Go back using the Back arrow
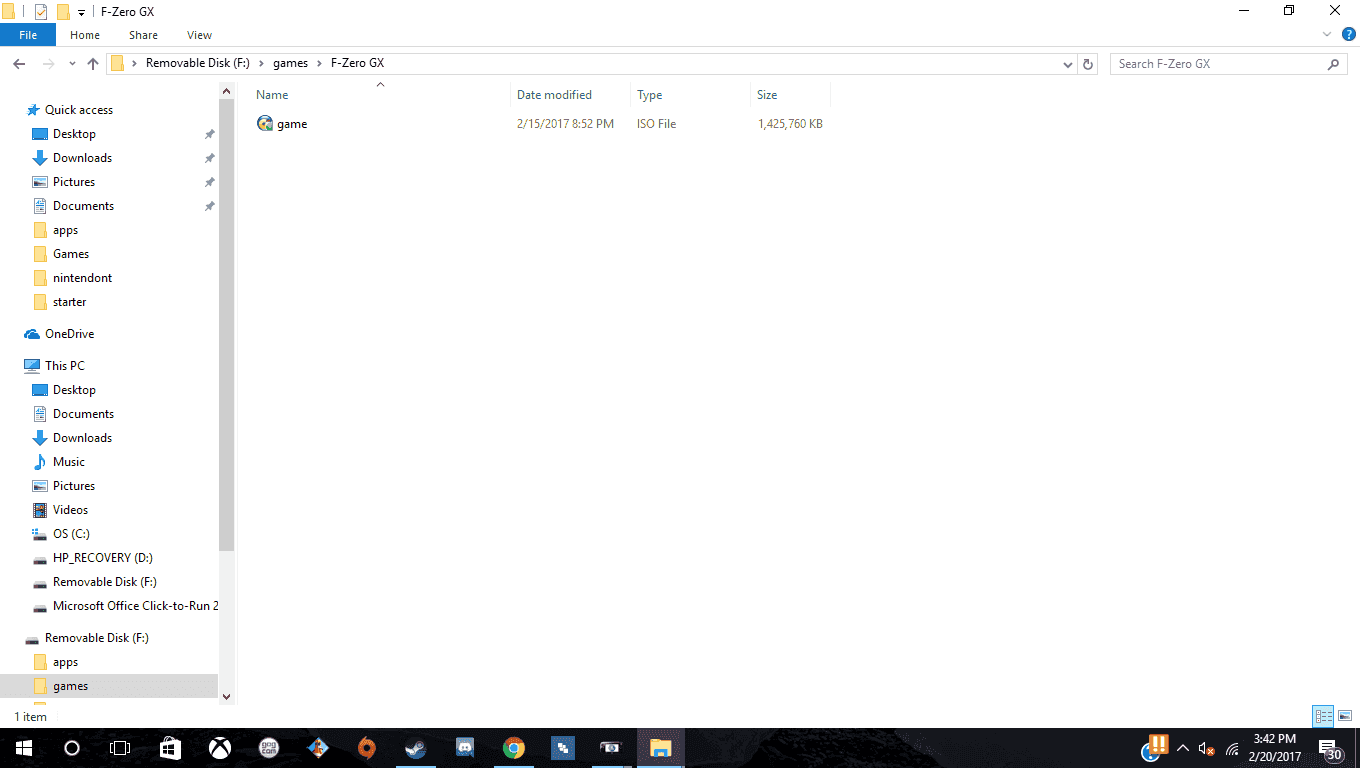 pyautogui.click(x=19, y=64)
